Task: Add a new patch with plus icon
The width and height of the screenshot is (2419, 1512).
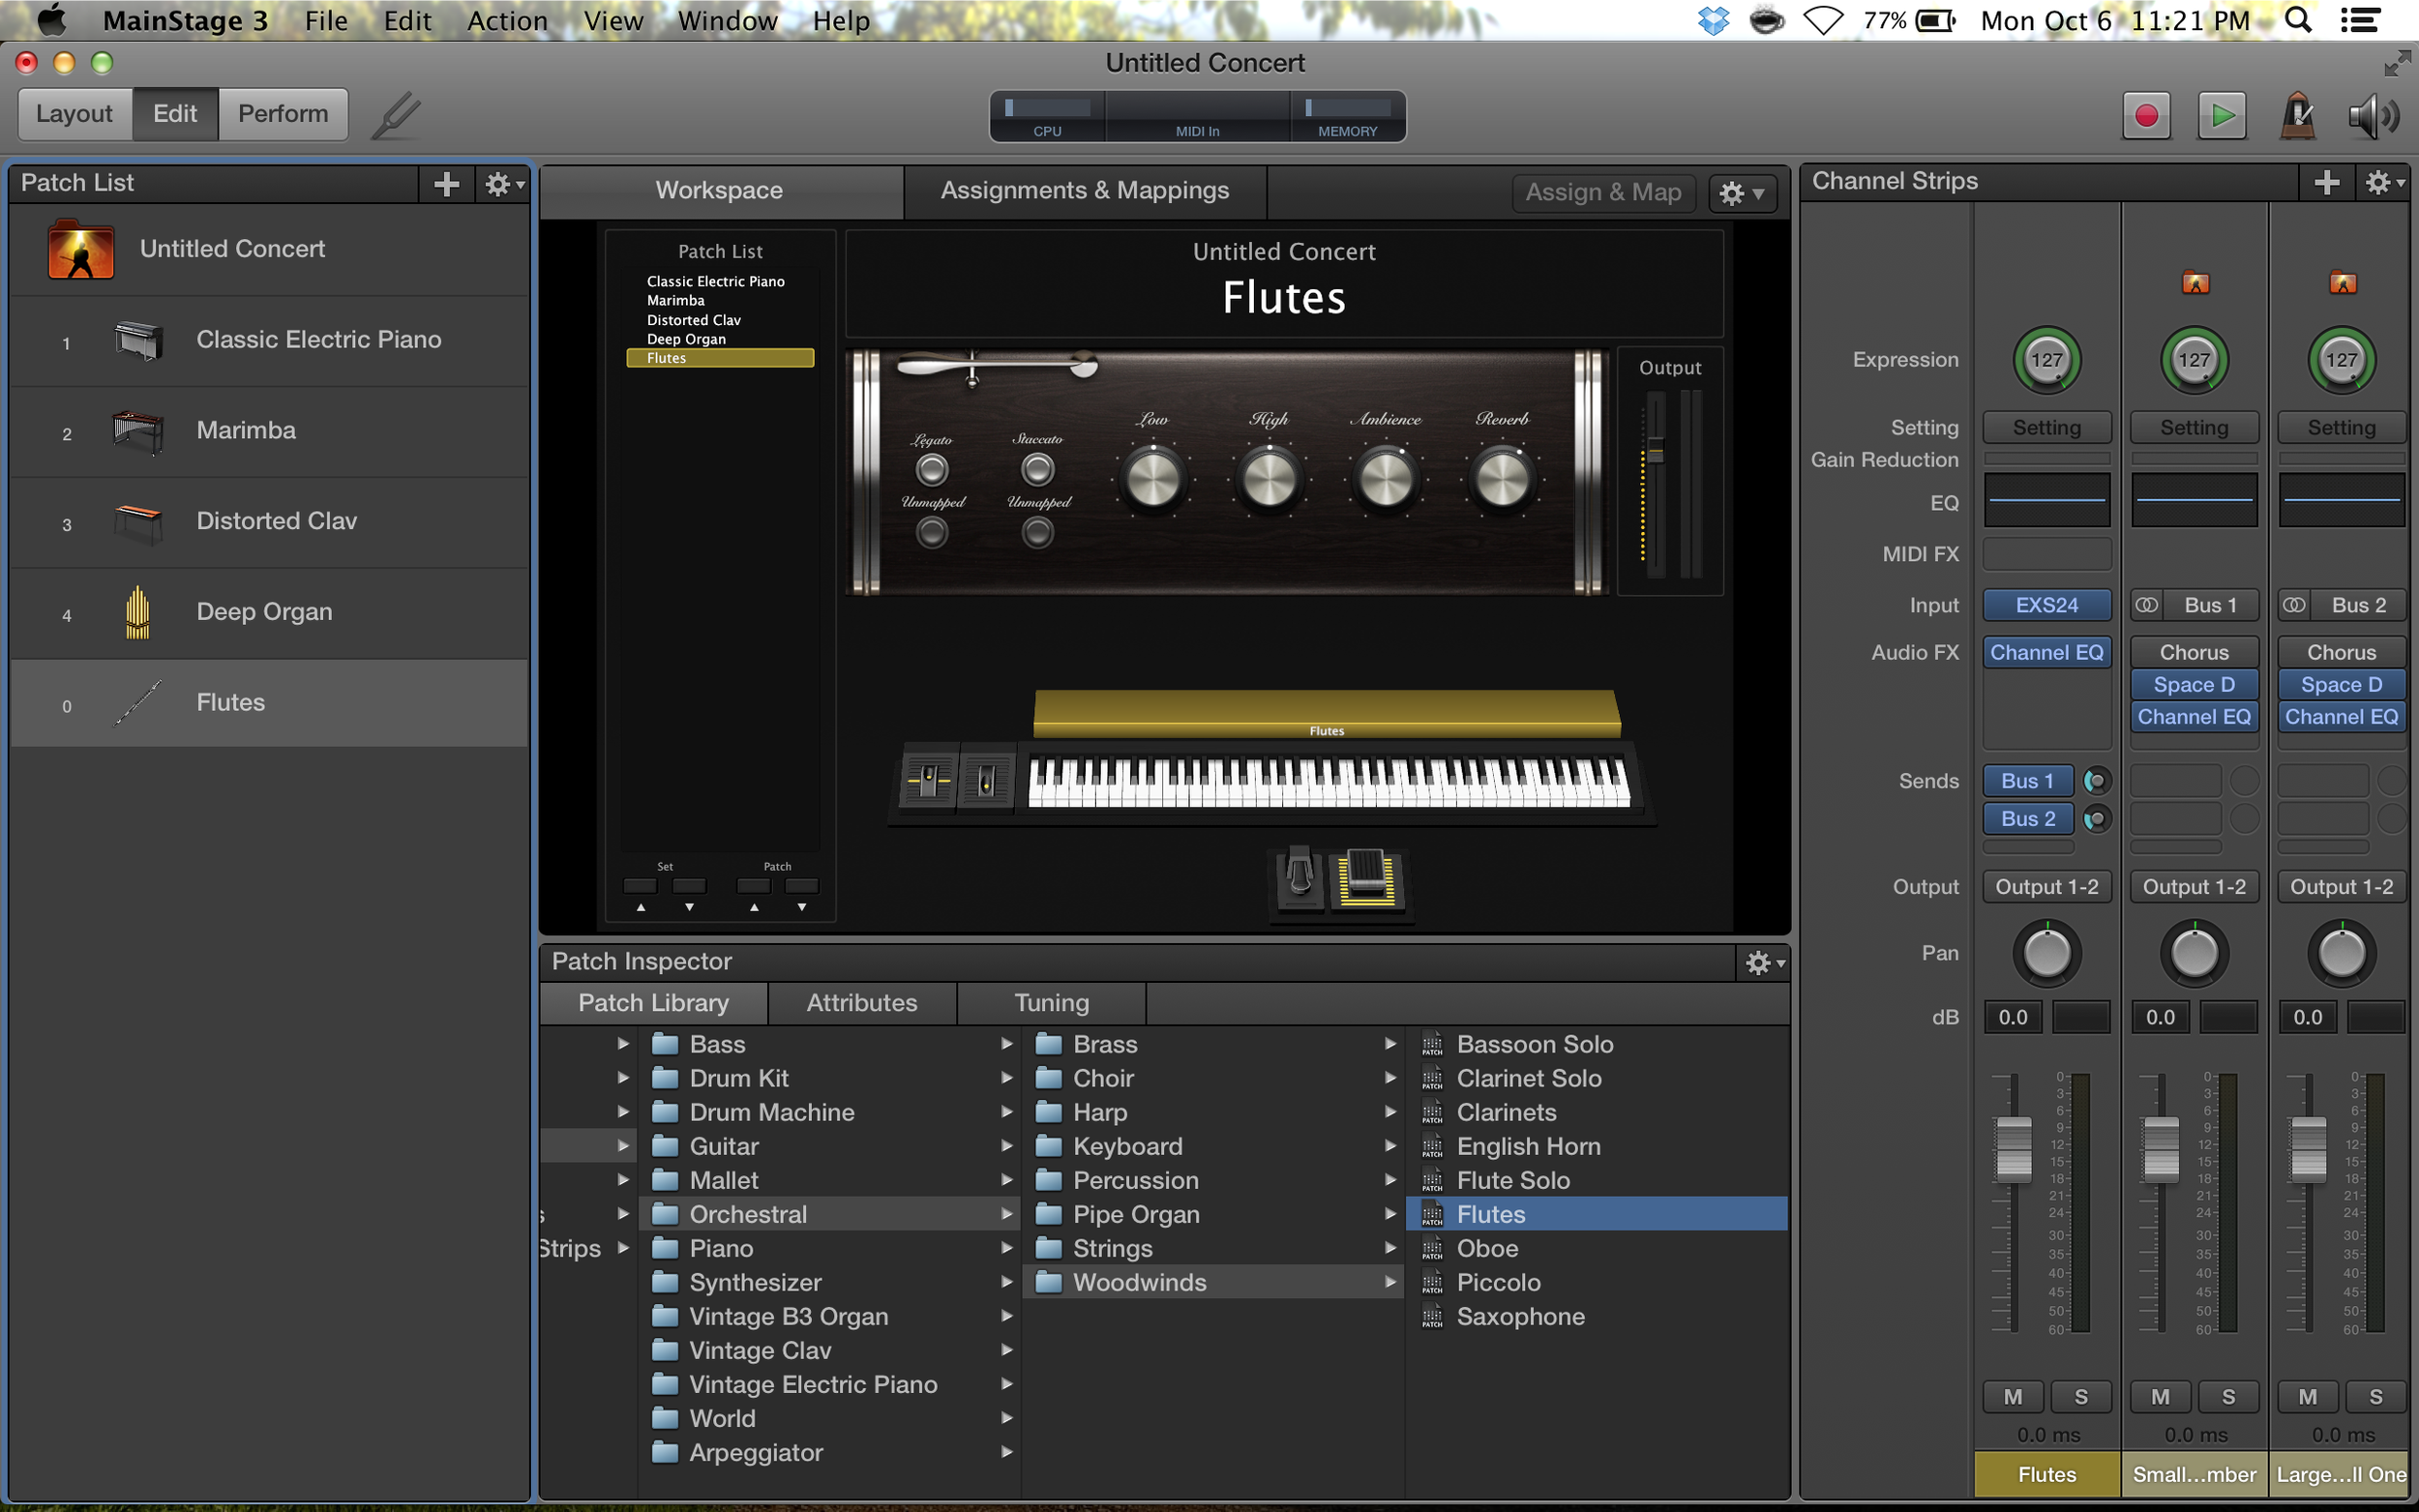Action: [446, 183]
